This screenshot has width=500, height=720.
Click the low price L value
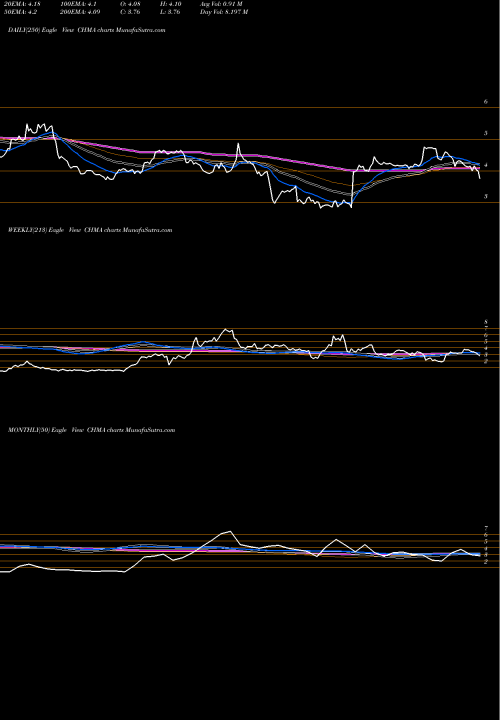point(171,12)
